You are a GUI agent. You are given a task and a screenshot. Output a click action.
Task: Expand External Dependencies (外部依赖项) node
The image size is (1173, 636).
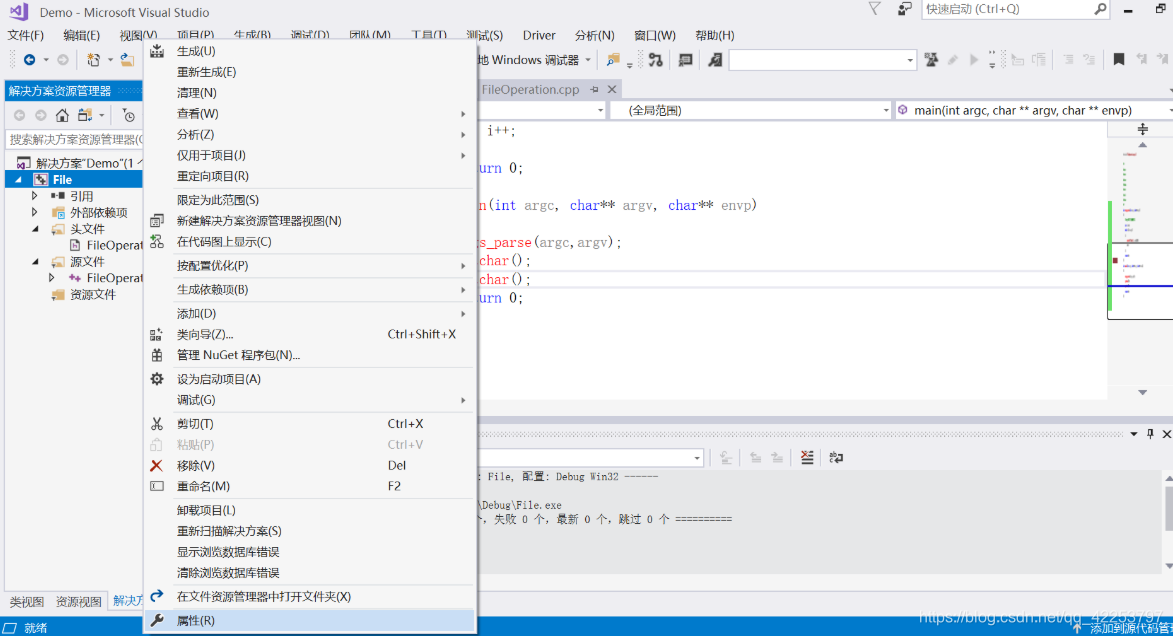(x=34, y=212)
